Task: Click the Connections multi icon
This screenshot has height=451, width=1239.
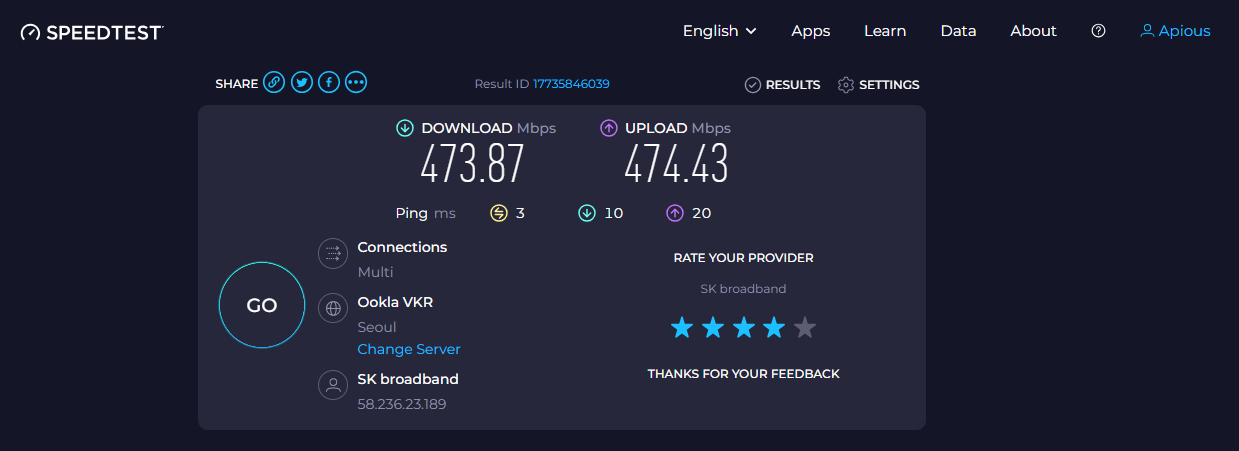Action: [332, 254]
